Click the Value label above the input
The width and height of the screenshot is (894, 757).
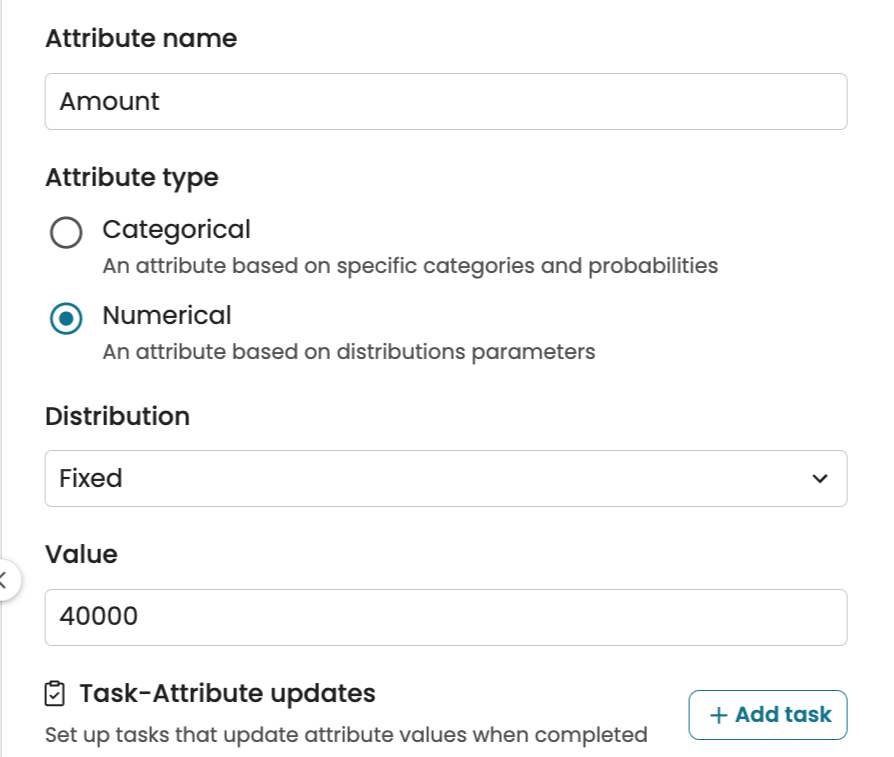pyautogui.click(x=81, y=554)
